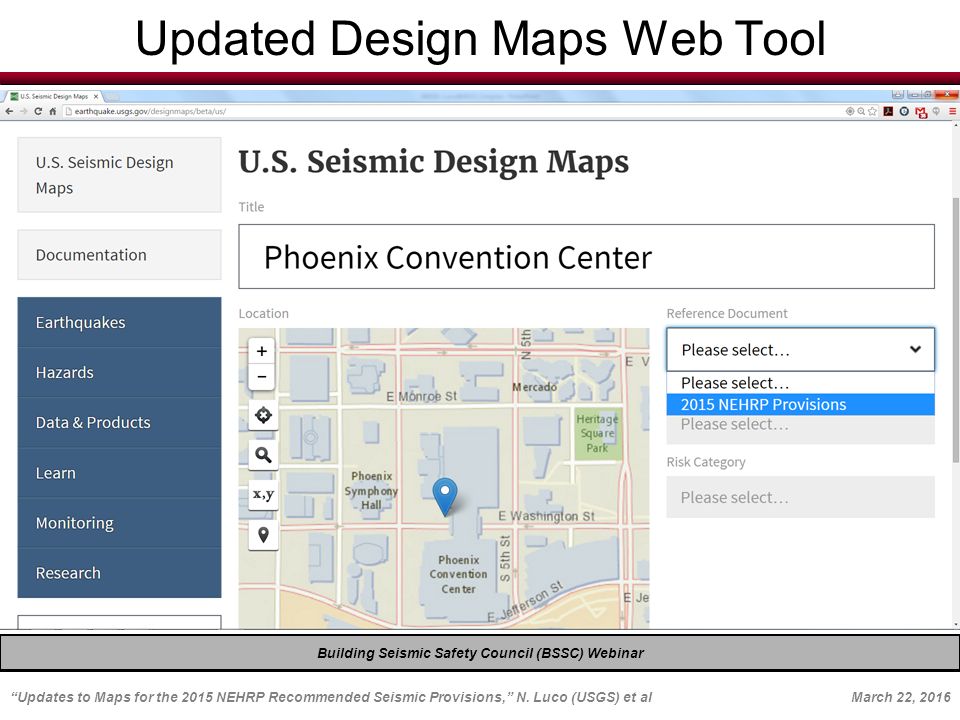This screenshot has height=720, width=960.
Task: Click the Heritage Square Park label on map
Action: (597, 433)
